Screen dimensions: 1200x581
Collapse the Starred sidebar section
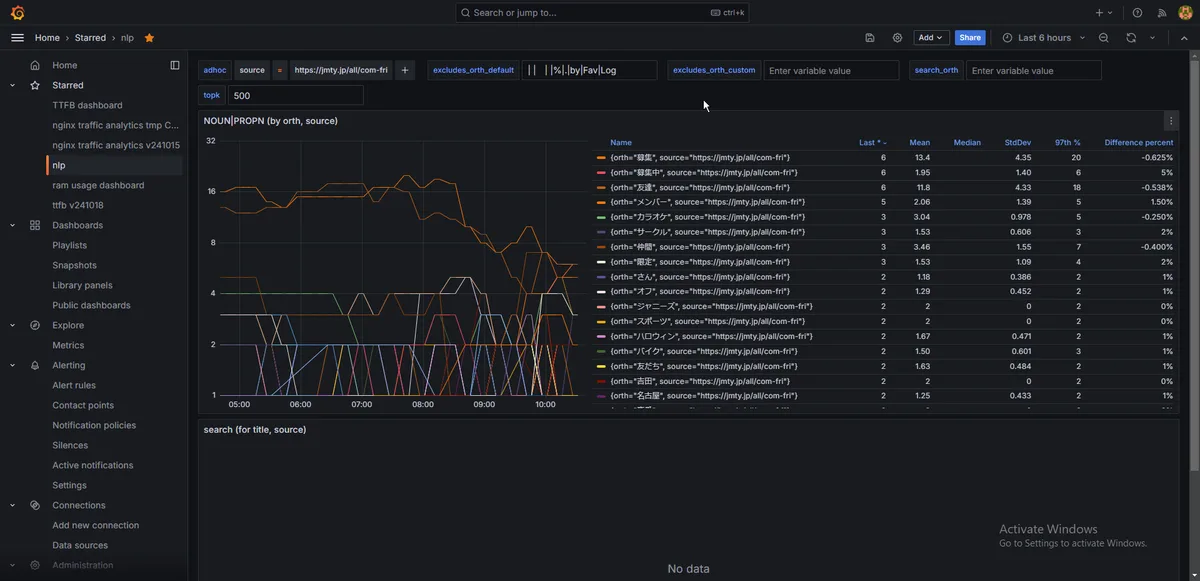[x=12, y=85]
